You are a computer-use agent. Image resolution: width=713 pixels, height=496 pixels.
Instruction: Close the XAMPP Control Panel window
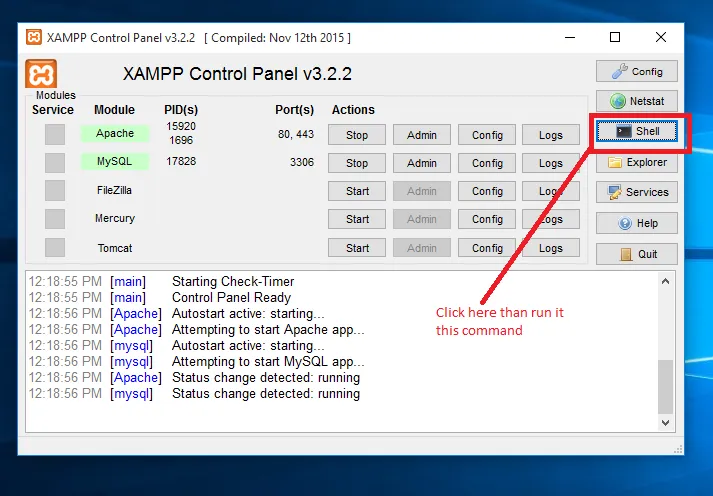pos(661,37)
